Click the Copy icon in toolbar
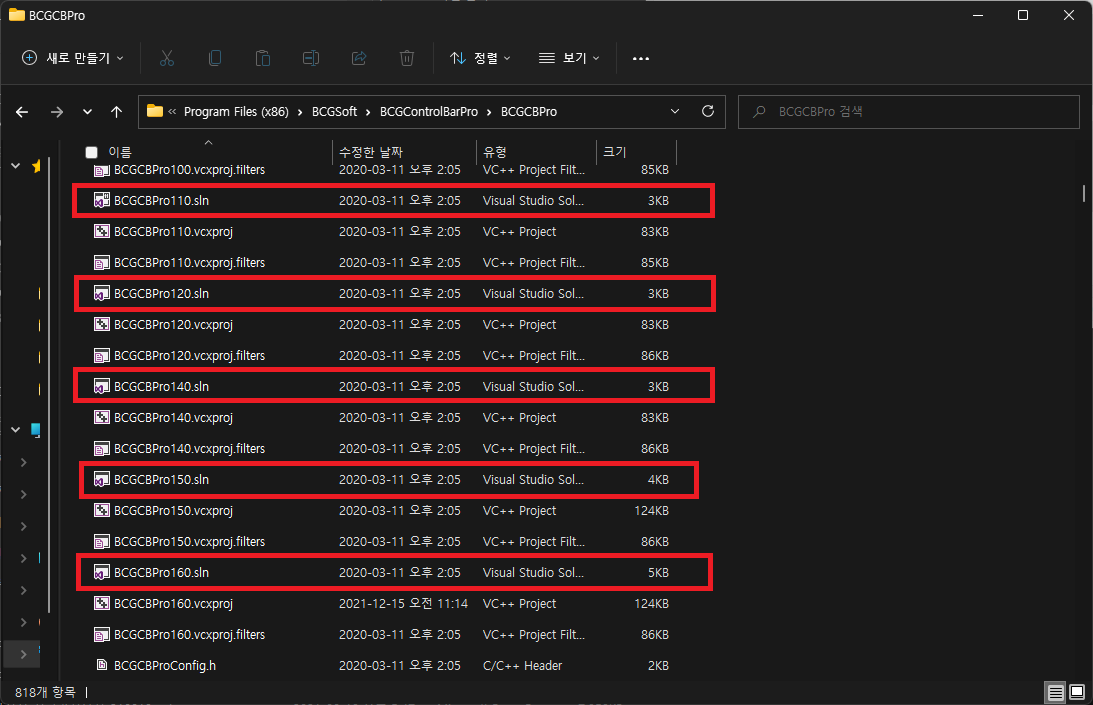Screen dimensions: 1093x705 pyautogui.click(x=215, y=59)
